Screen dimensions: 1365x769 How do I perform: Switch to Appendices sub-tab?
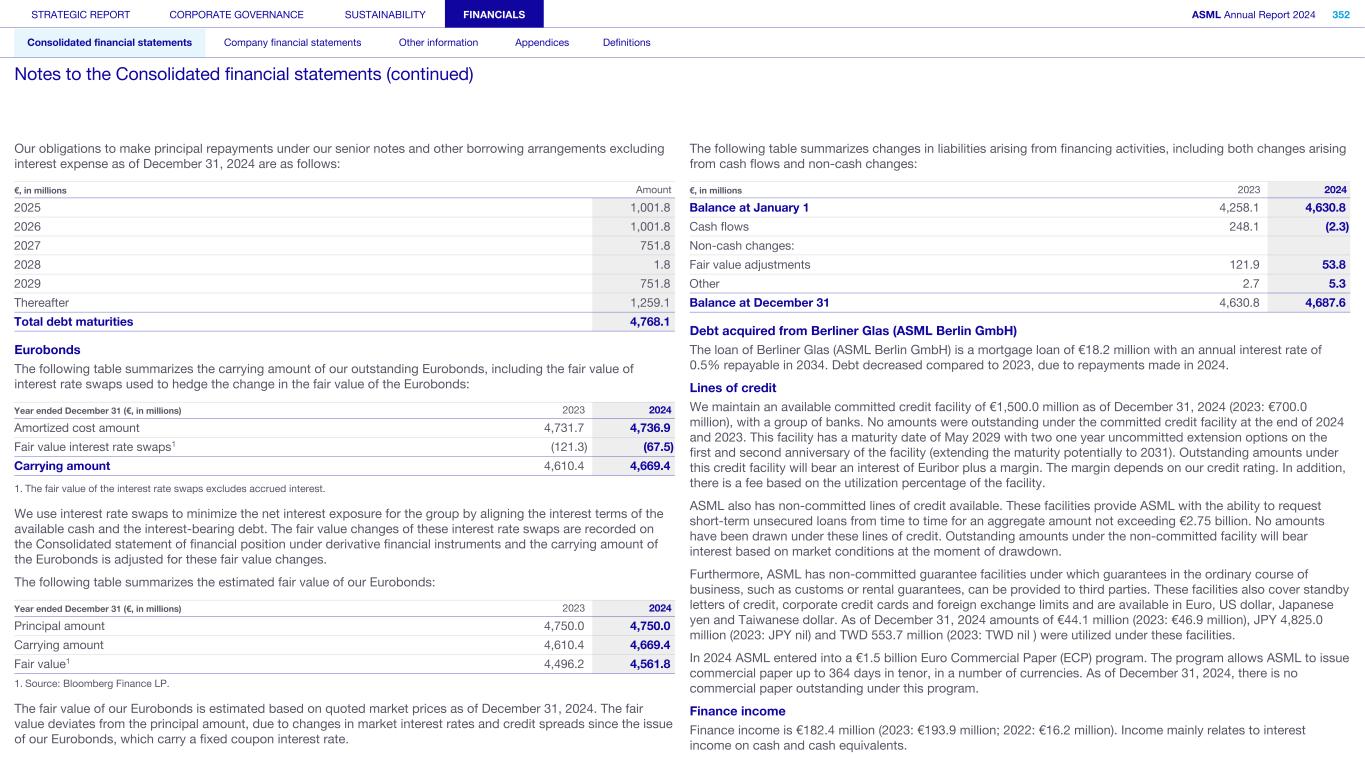click(x=541, y=43)
